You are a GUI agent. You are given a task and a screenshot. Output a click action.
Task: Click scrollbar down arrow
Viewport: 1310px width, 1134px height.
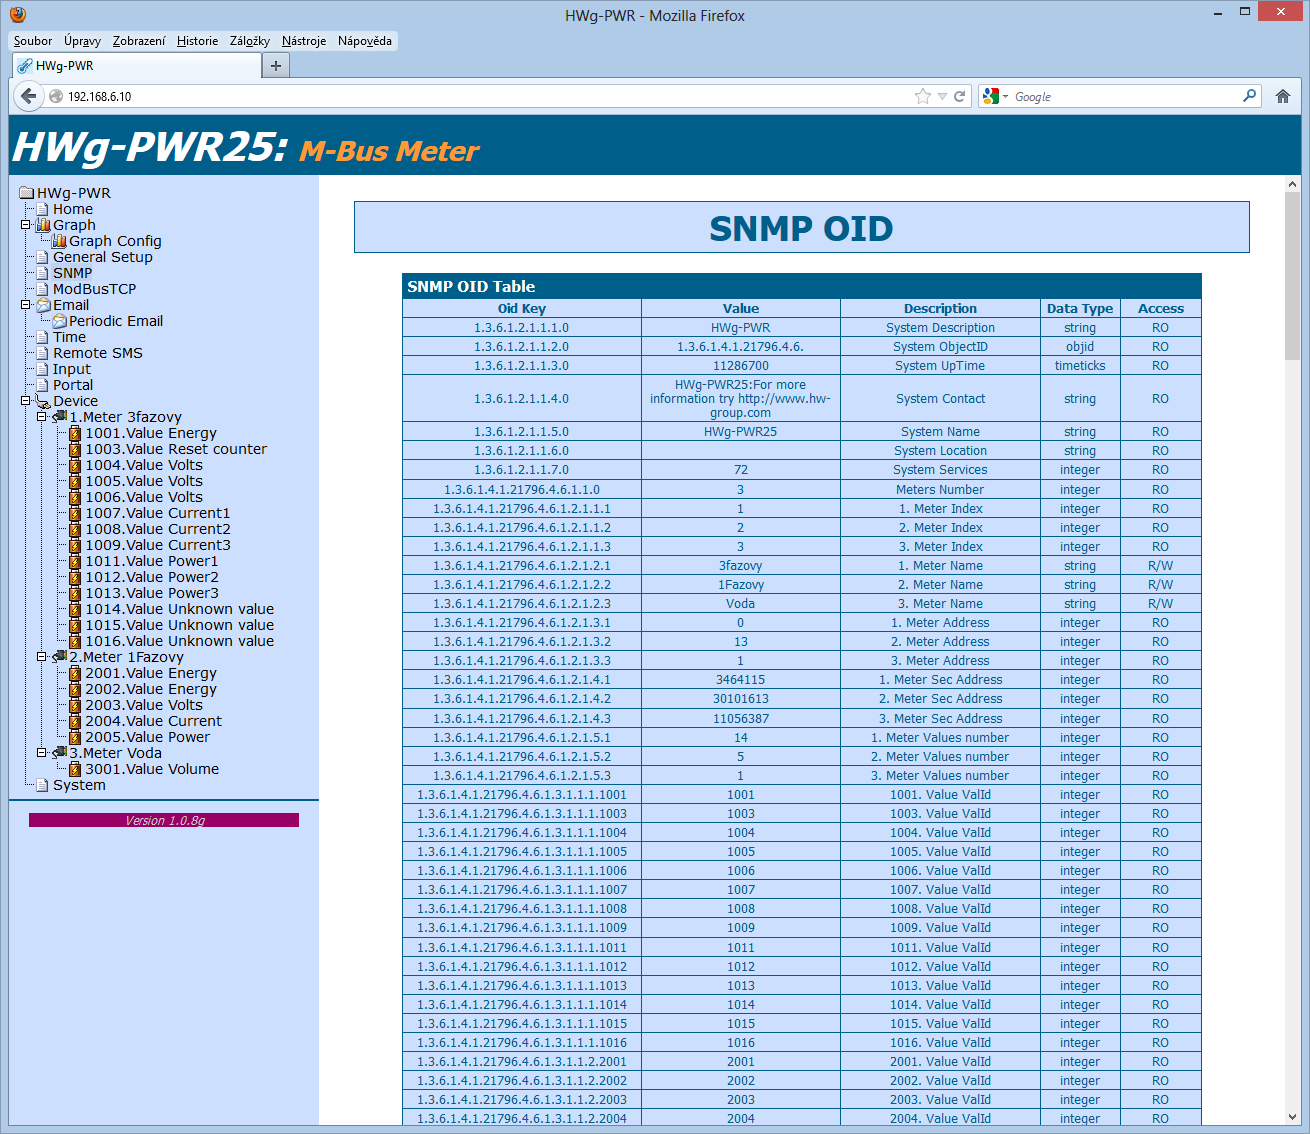point(1292,1117)
